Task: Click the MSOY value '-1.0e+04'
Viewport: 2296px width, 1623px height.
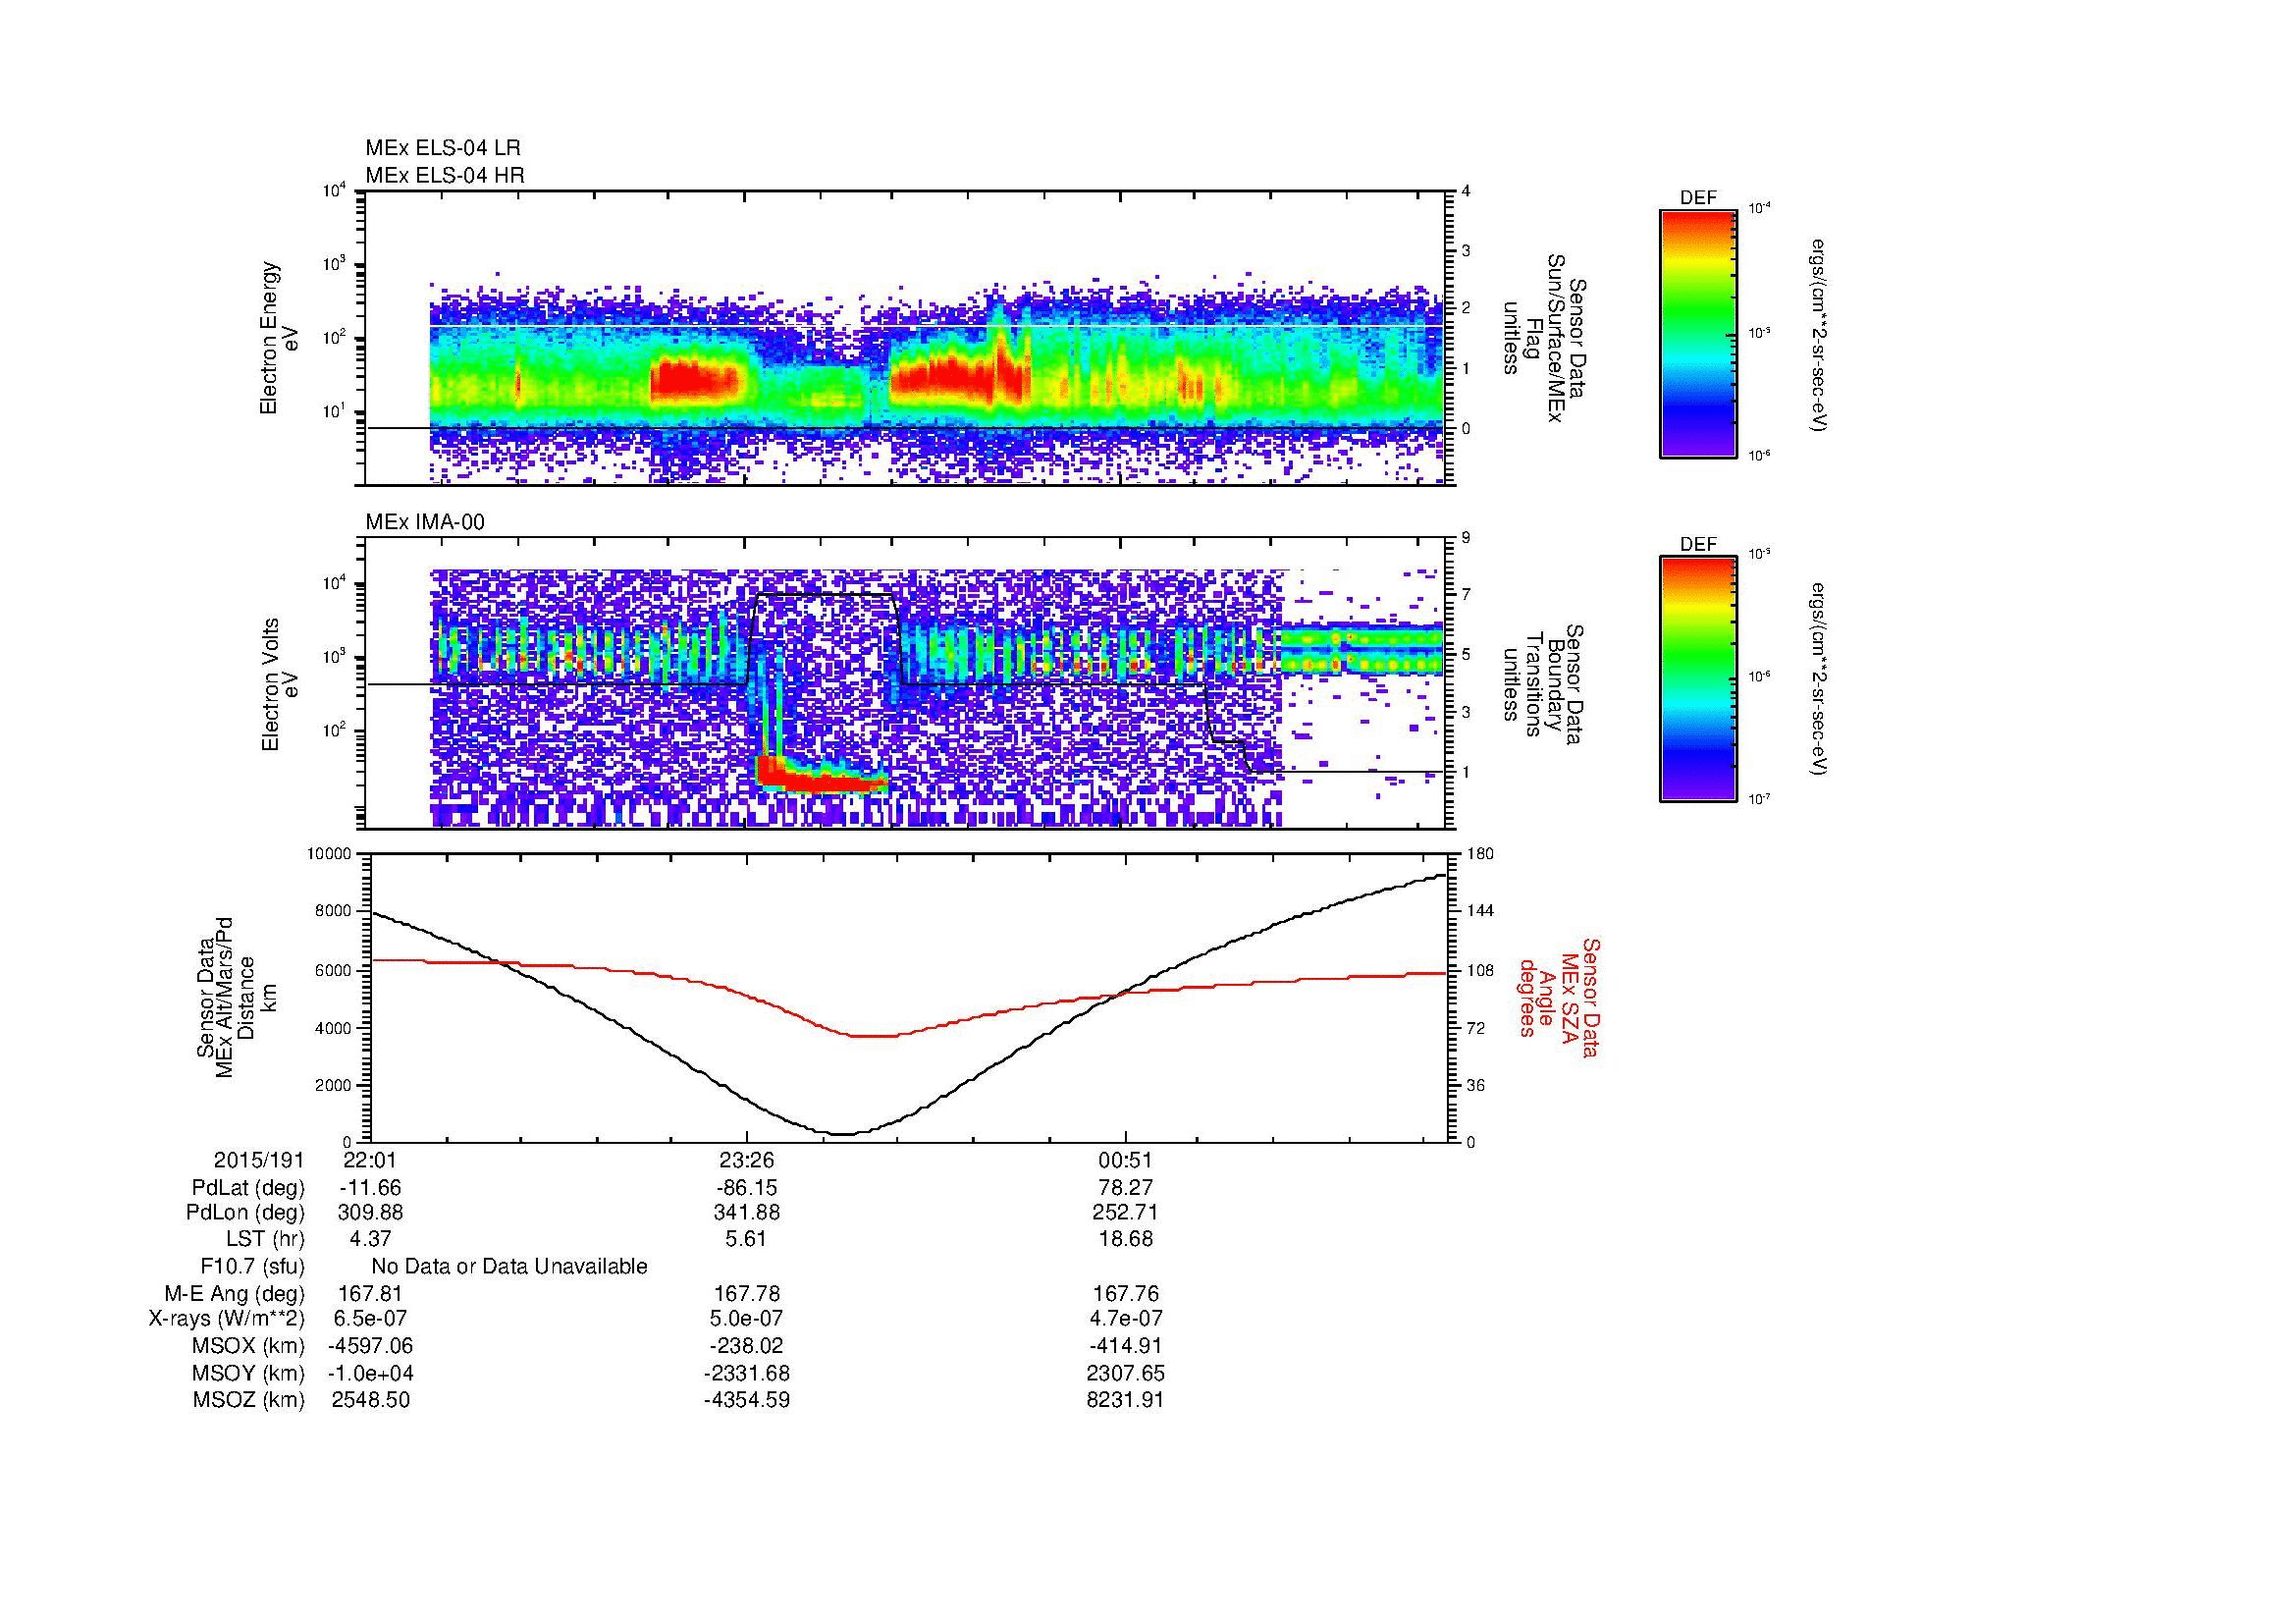Action: (370, 1373)
